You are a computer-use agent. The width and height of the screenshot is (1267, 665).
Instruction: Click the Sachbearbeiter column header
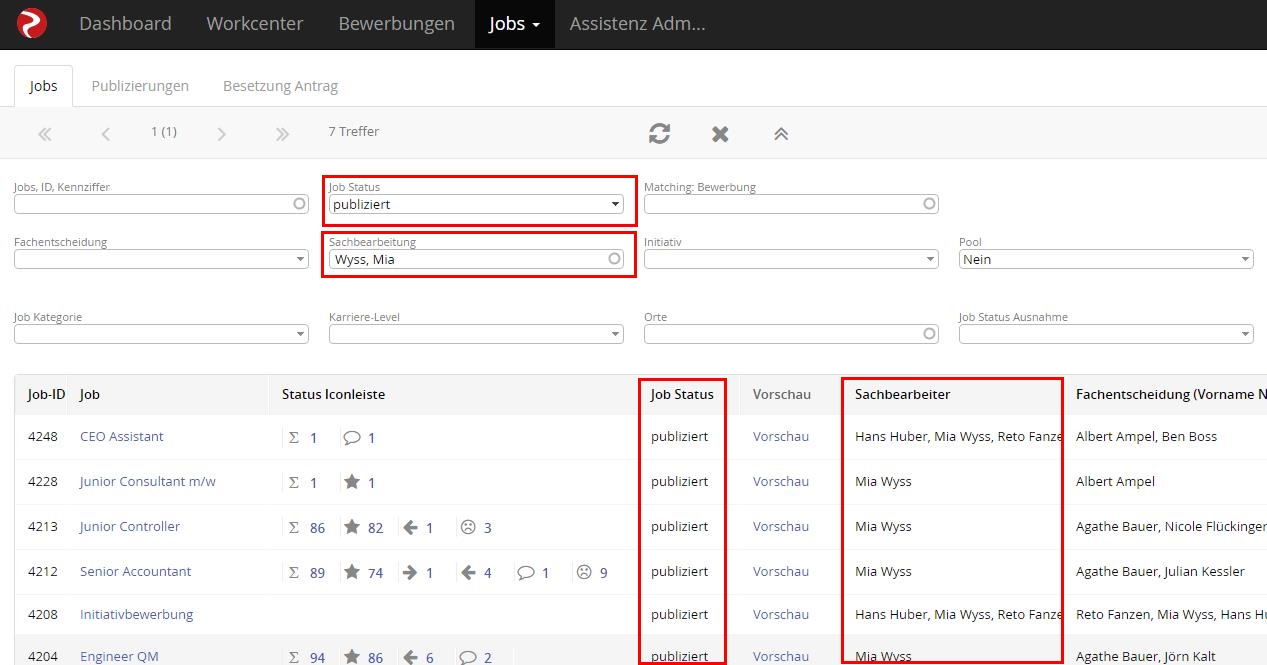pos(903,394)
